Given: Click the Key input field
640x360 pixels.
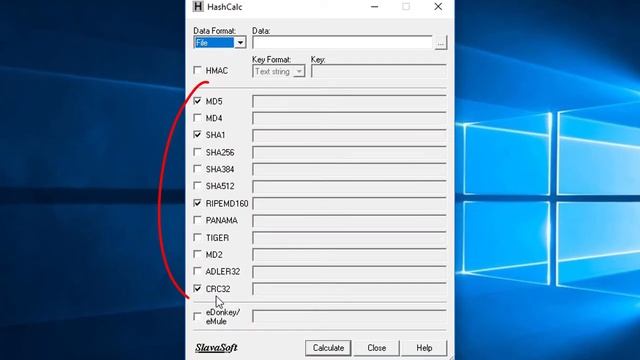Looking at the screenshot, I should click(379, 71).
